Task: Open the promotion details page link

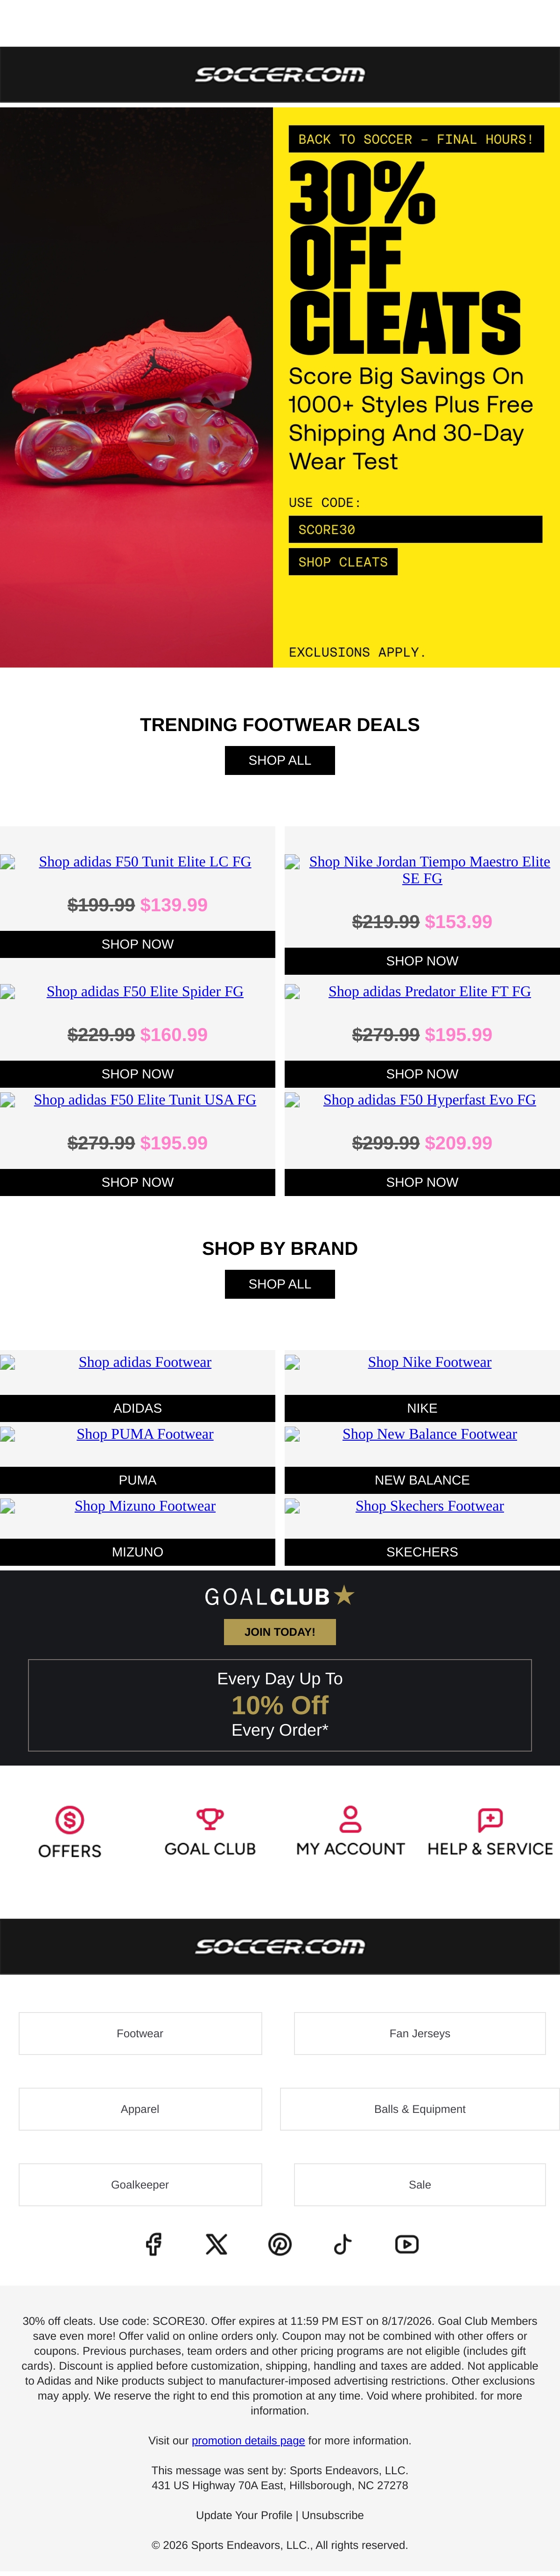Action: click(x=248, y=2440)
